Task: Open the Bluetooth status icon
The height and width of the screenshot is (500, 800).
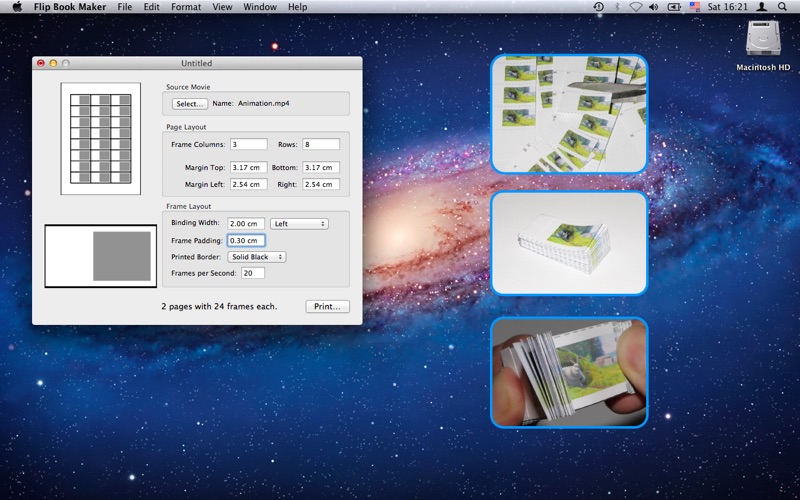Action: click(x=617, y=7)
